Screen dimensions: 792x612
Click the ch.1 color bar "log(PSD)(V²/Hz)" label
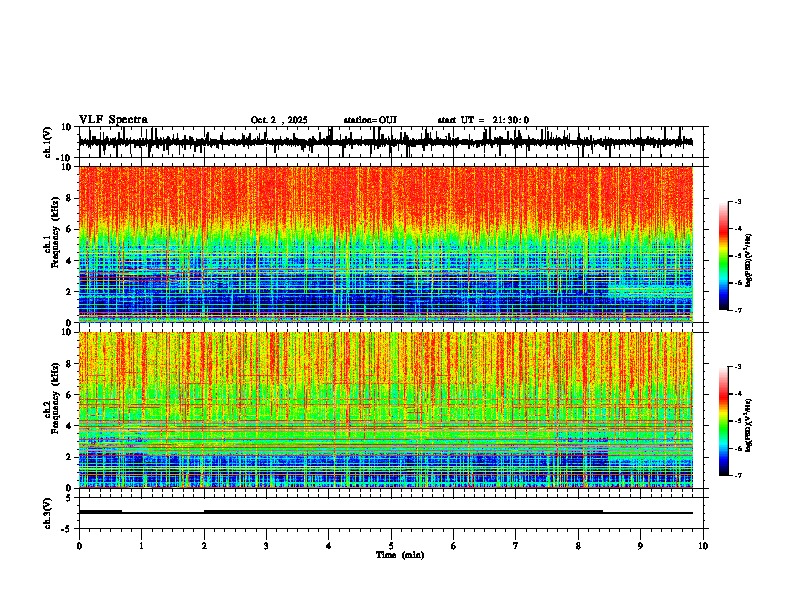[x=749, y=260]
